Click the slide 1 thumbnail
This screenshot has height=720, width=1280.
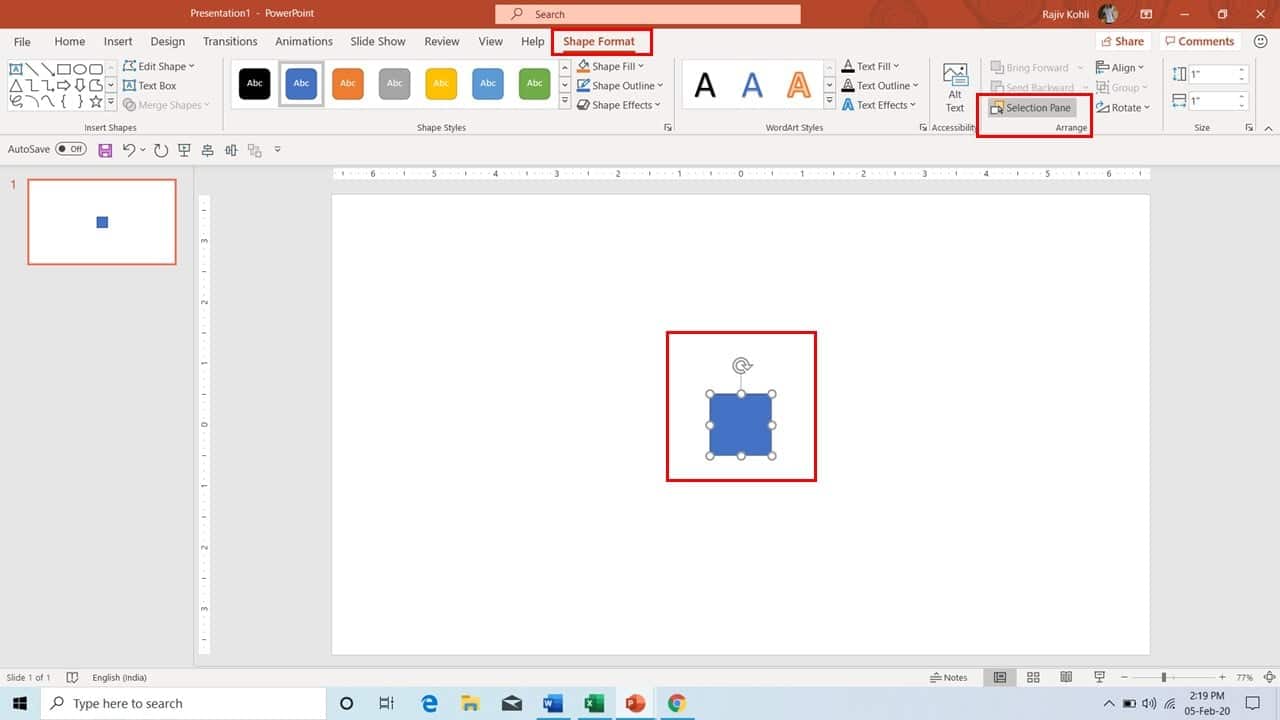(102, 222)
